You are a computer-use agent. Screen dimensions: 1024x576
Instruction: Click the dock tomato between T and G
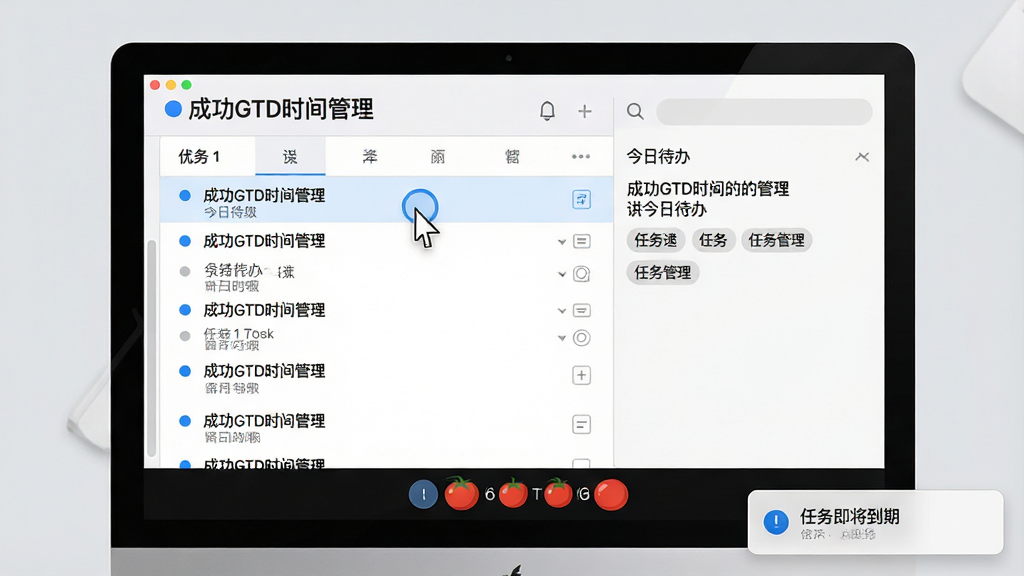[x=558, y=492]
